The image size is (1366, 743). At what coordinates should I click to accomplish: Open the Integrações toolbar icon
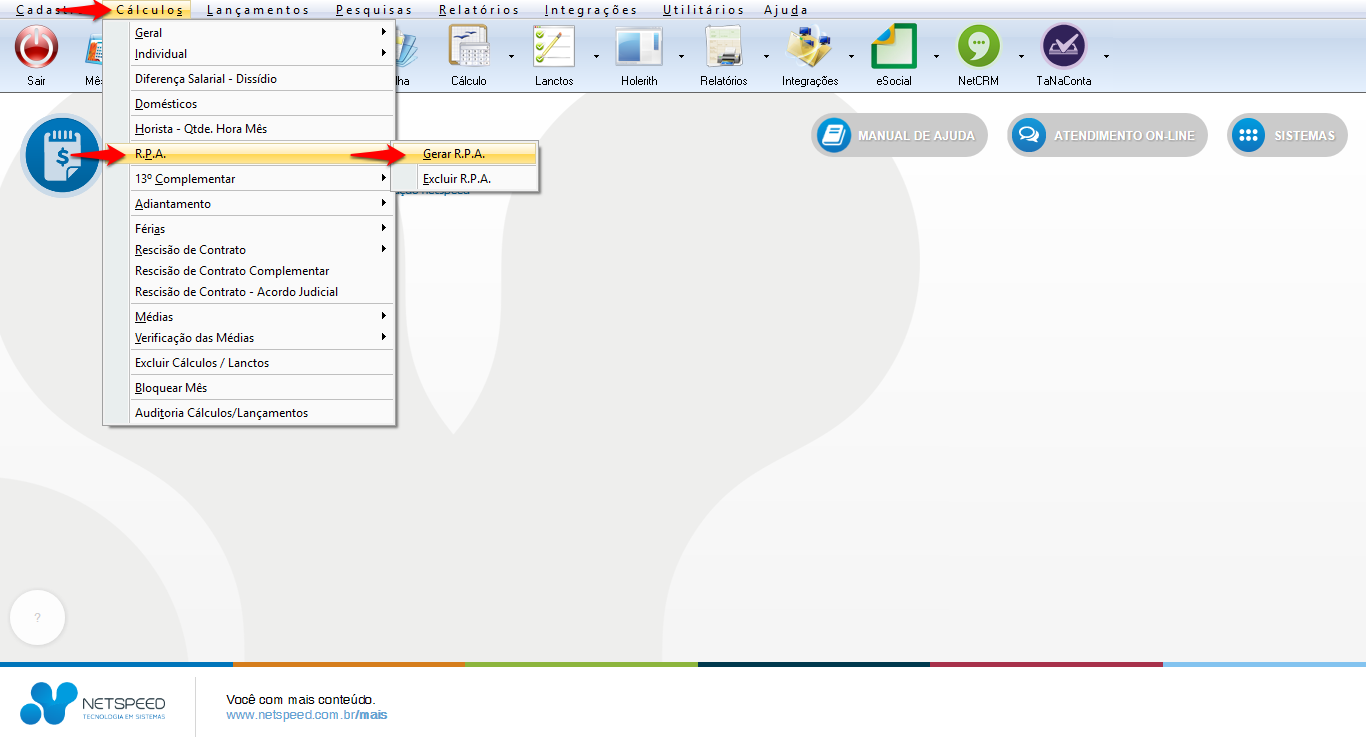pyautogui.click(x=809, y=47)
